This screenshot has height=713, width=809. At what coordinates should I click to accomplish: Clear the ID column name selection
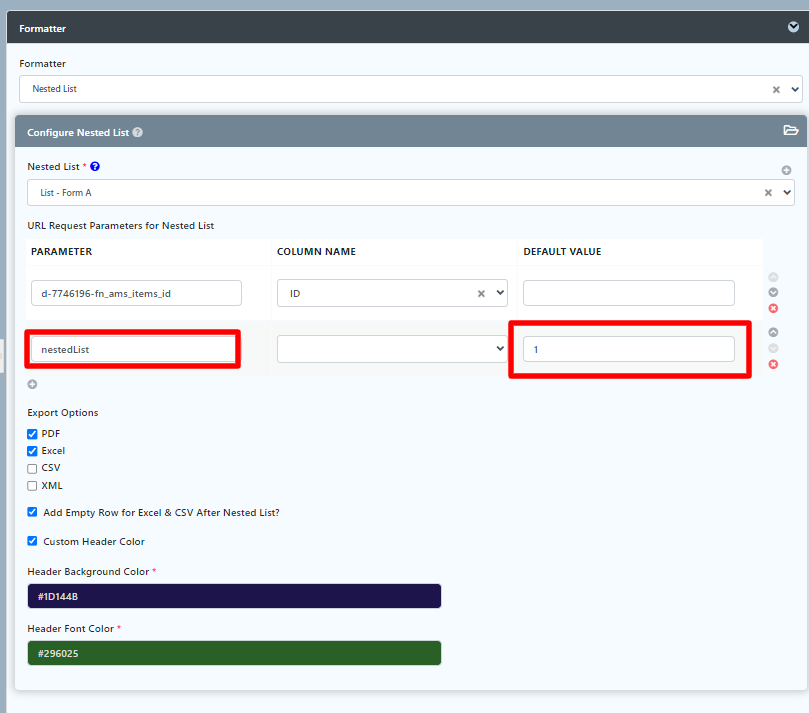(x=481, y=294)
